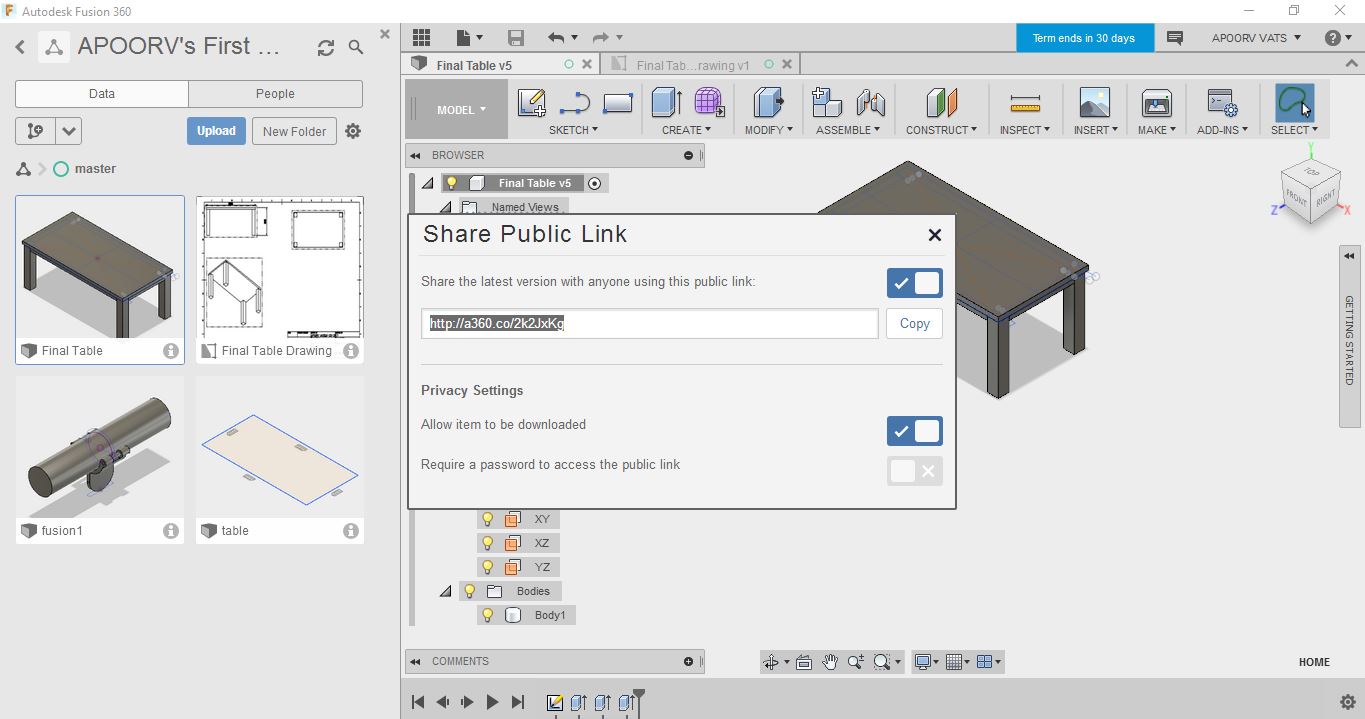Toggle the data panel grid icon
Image resolution: width=1365 pixels, height=719 pixels.
click(422, 37)
